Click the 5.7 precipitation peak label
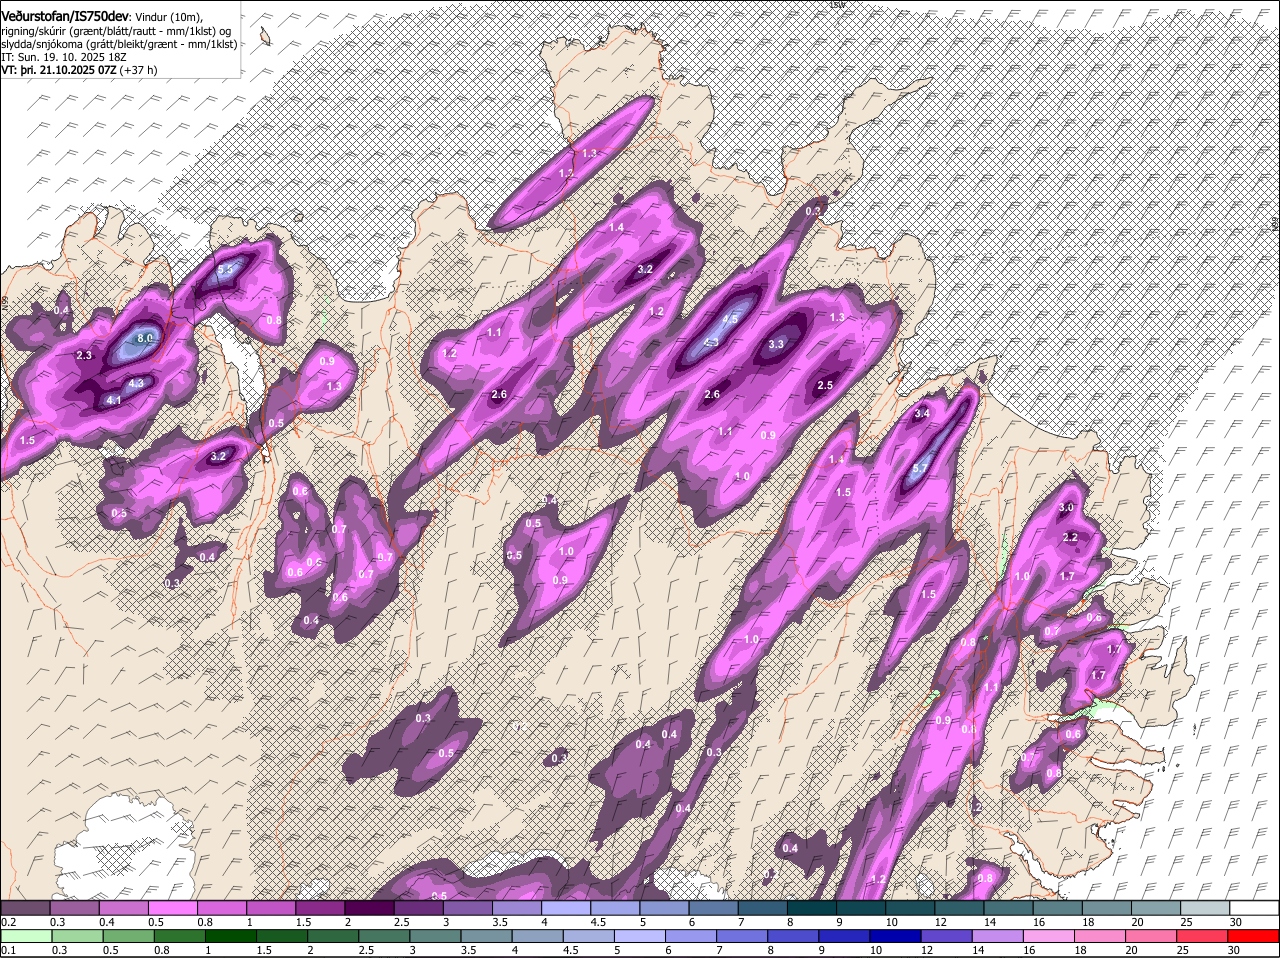The height and width of the screenshot is (958, 1280). click(x=920, y=467)
